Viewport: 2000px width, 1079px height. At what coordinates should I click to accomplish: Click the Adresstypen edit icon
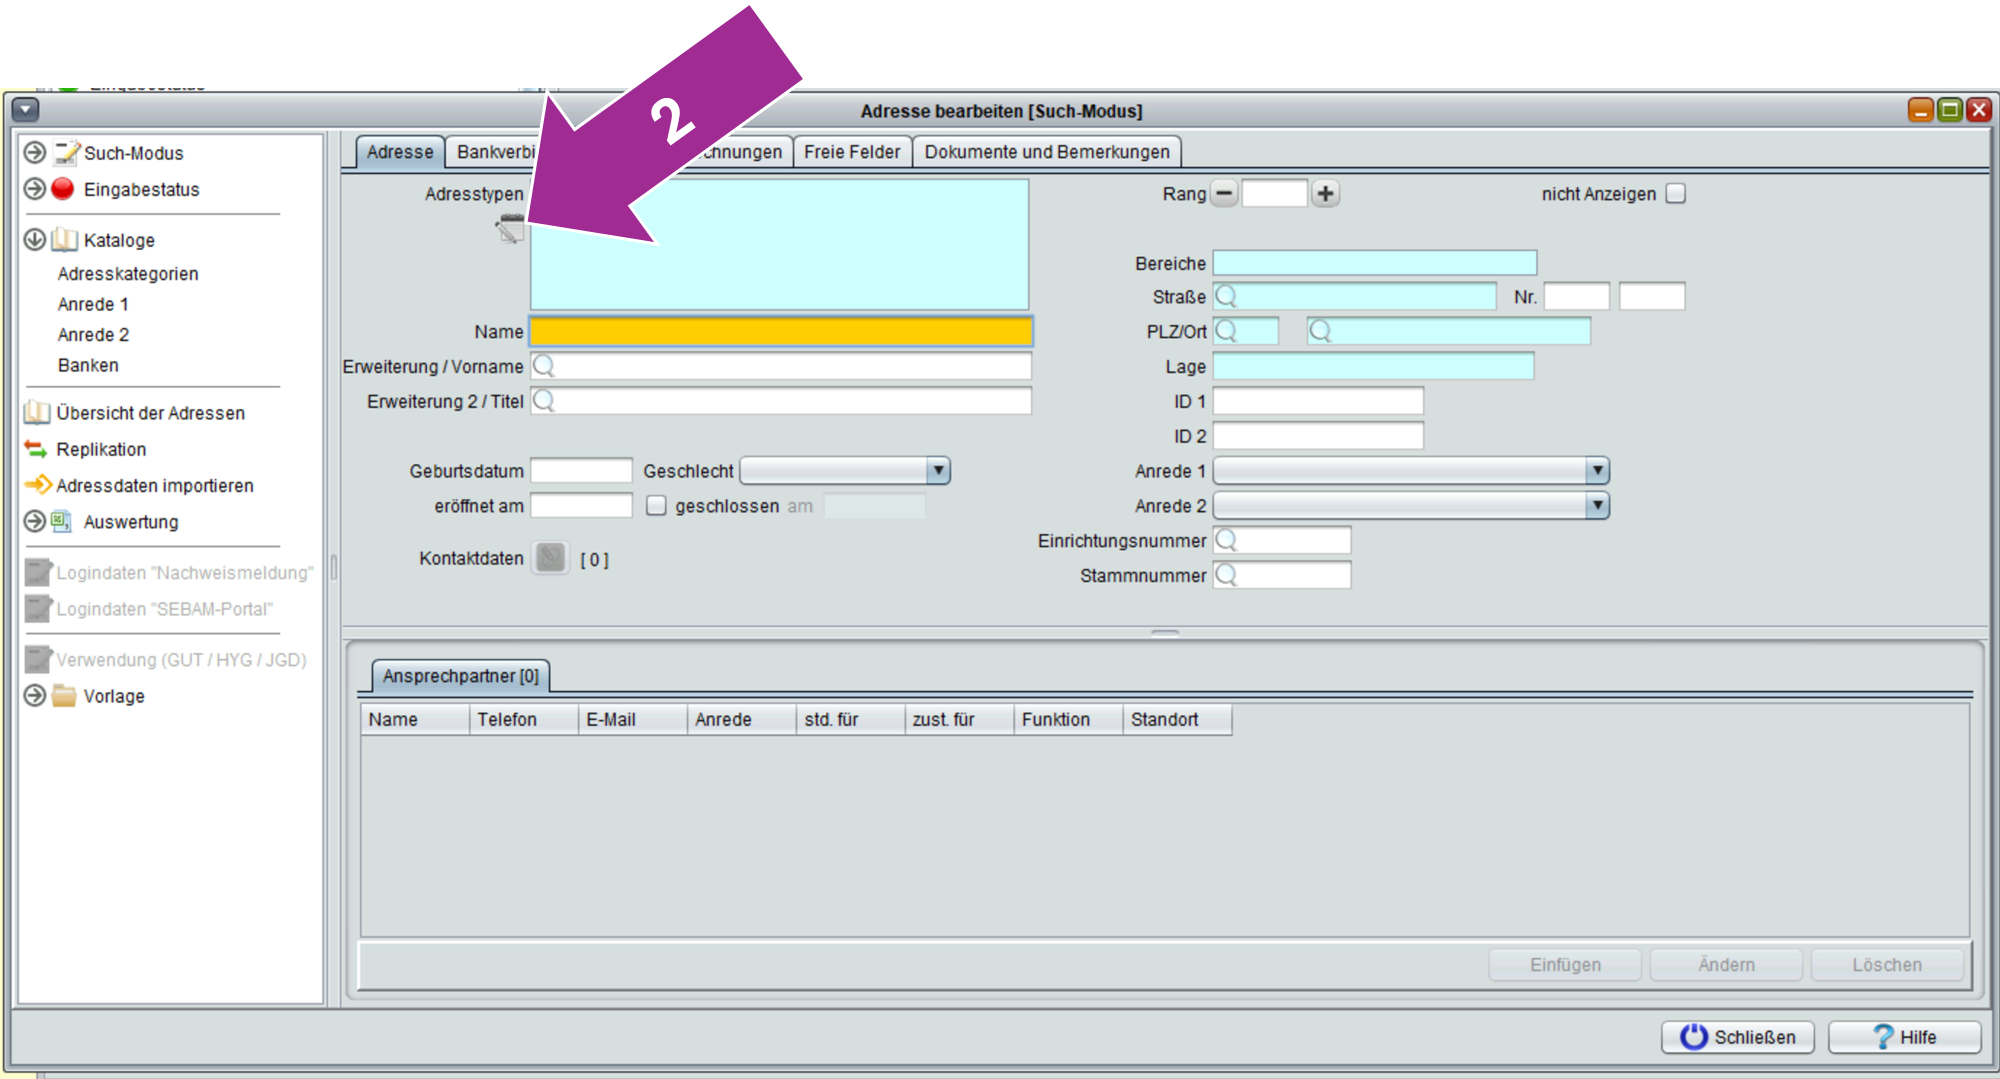click(x=510, y=229)
